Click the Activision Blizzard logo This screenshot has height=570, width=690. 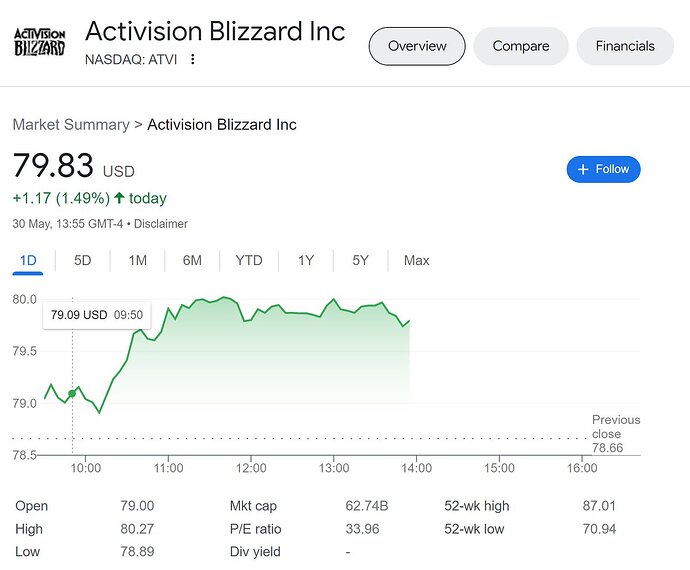click(40, 42)
